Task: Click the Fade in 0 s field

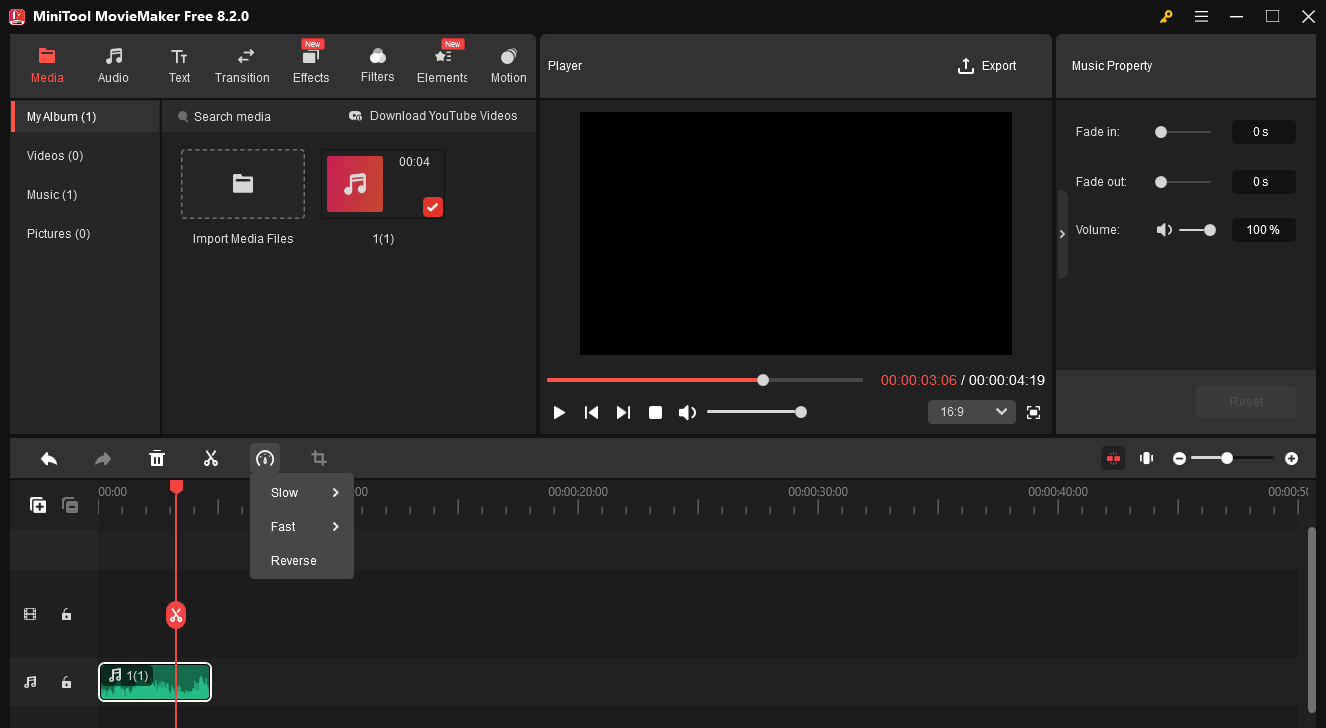Action: (x=1263, y=132)
